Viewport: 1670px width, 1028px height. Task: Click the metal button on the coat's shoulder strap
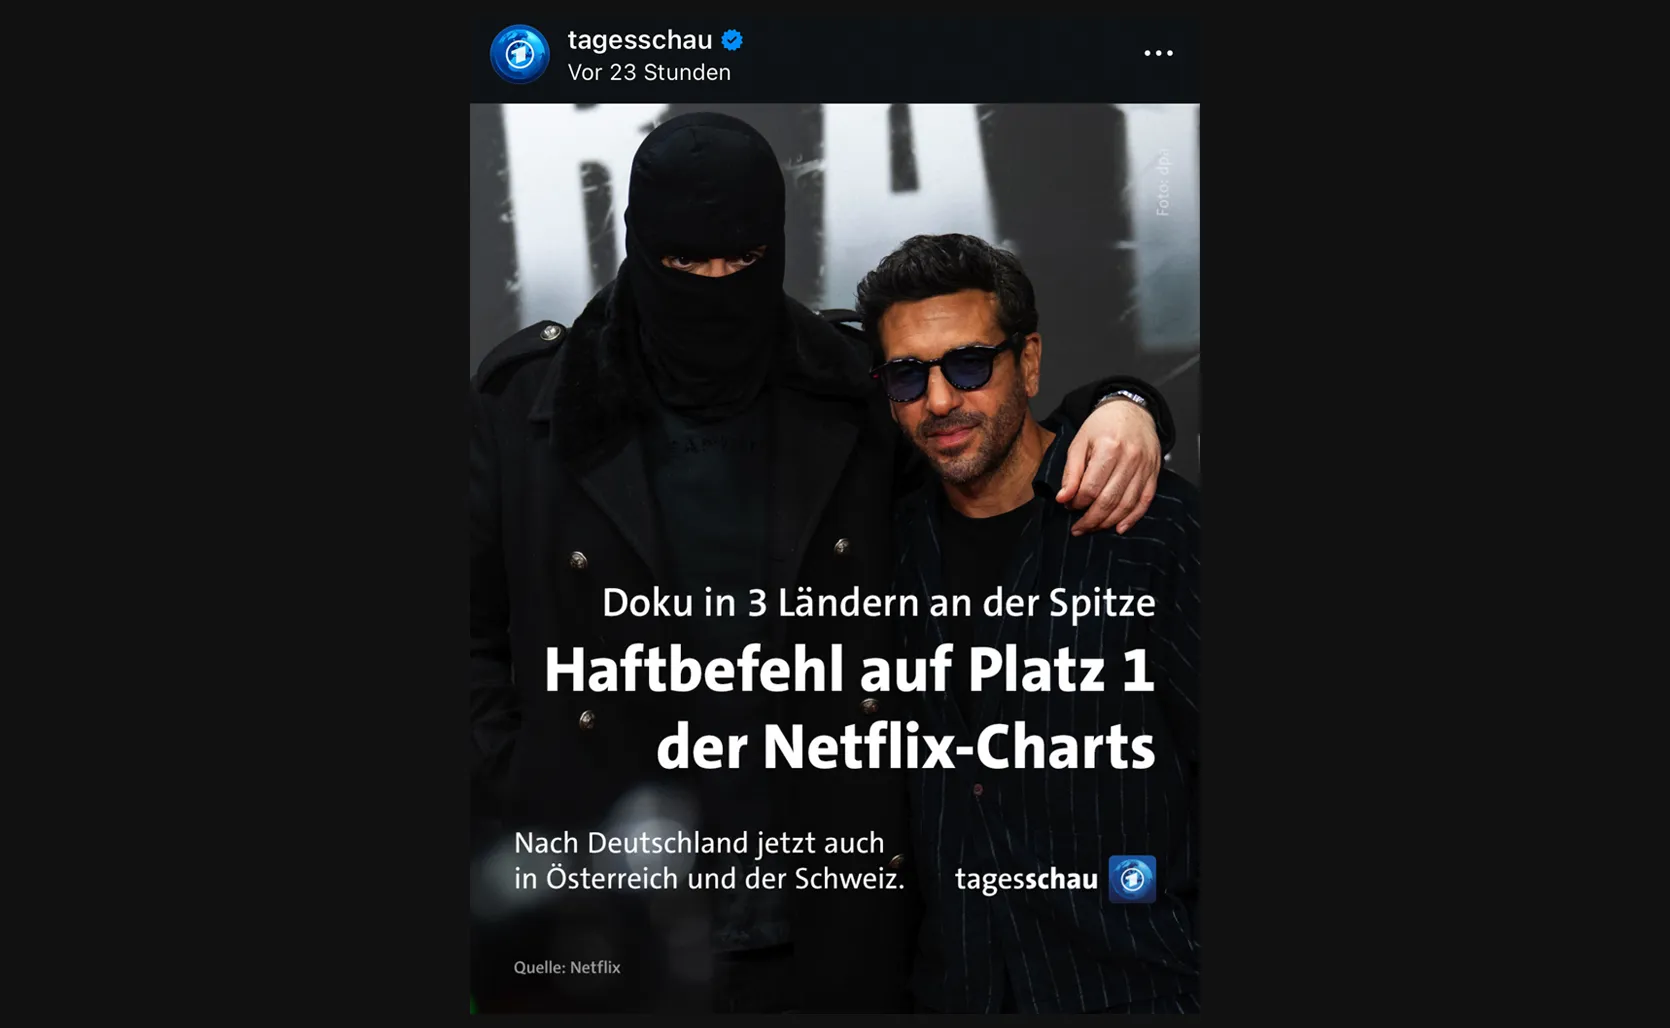[x=550, y=332]
